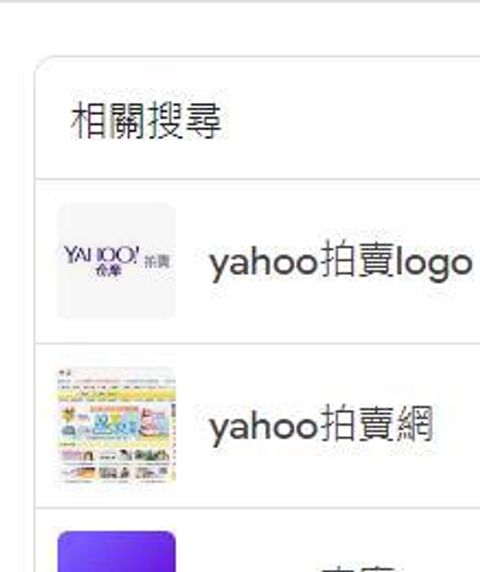Open the Yahoo auction website screenshot thumbnail

[117, 425]
